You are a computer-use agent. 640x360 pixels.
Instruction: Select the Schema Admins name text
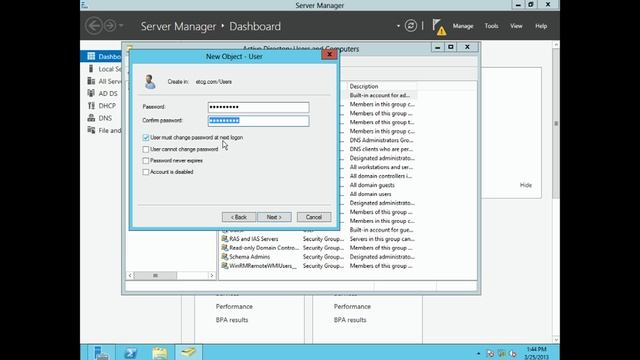(249, 257)
